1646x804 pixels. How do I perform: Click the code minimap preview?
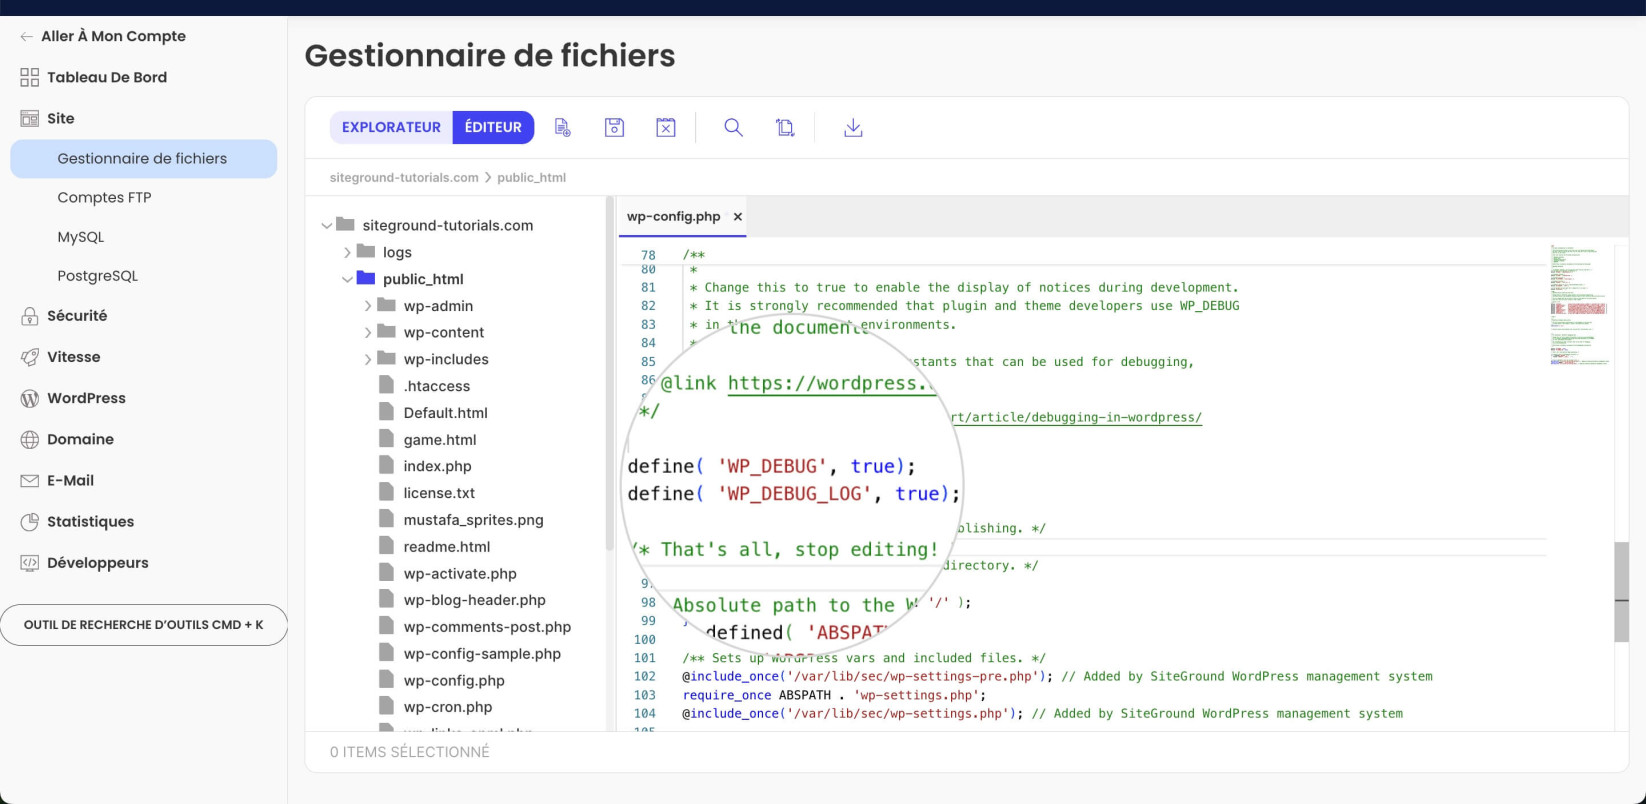1579,305
